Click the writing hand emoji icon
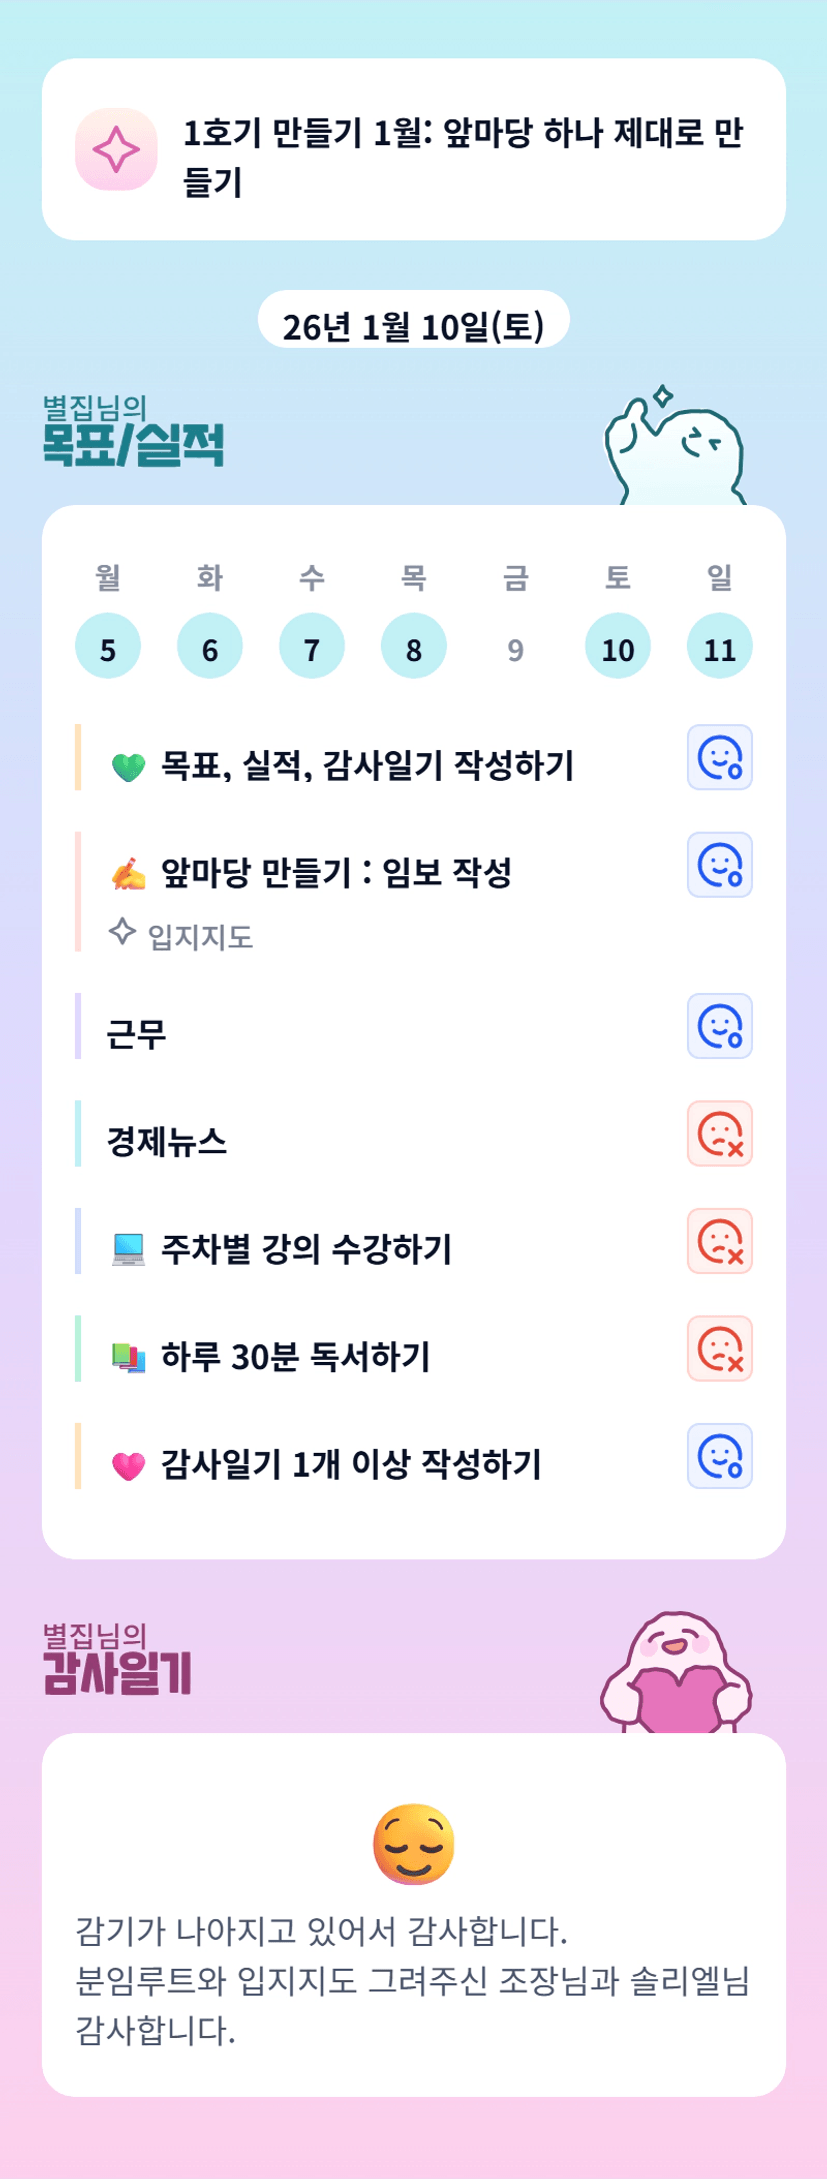This screenshot has height=2179, width=827. pyautogui.click(x=128, y=874)
